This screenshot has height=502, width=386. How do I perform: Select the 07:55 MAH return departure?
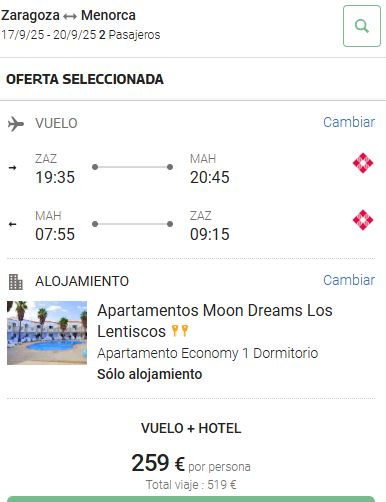point(55,234)
